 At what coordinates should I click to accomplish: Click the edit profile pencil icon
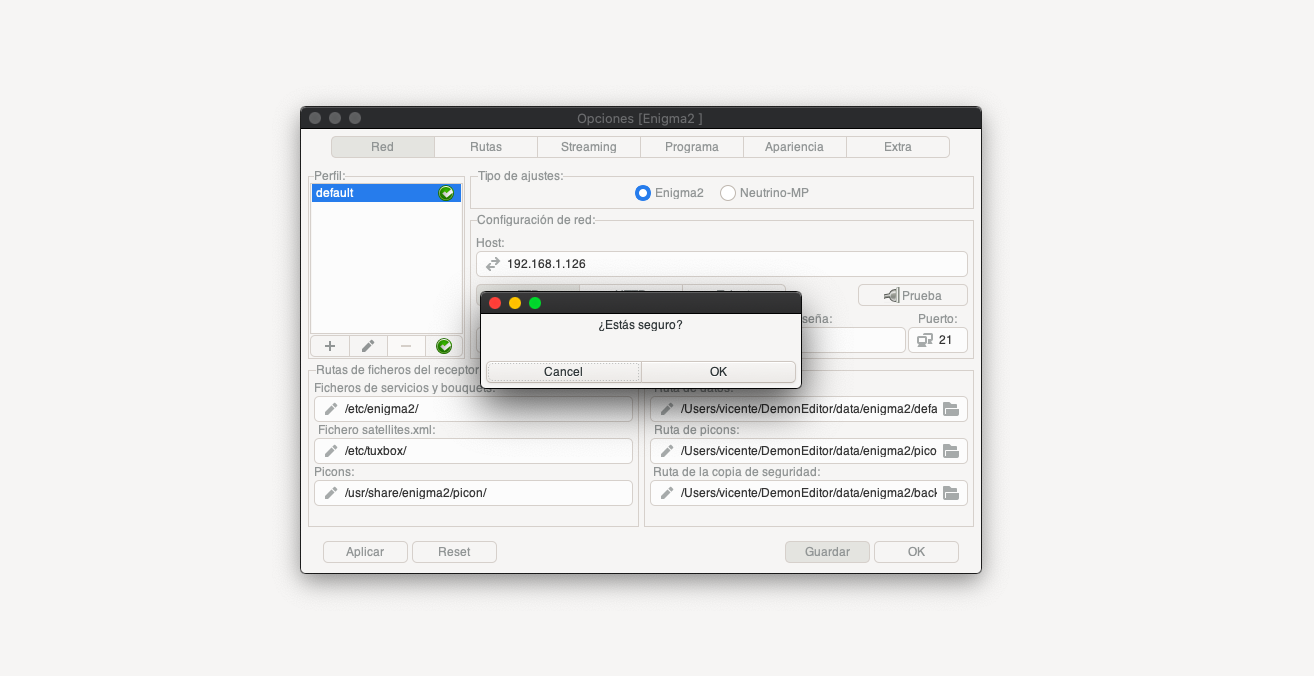pyautogui.click(x=368, y=346)
